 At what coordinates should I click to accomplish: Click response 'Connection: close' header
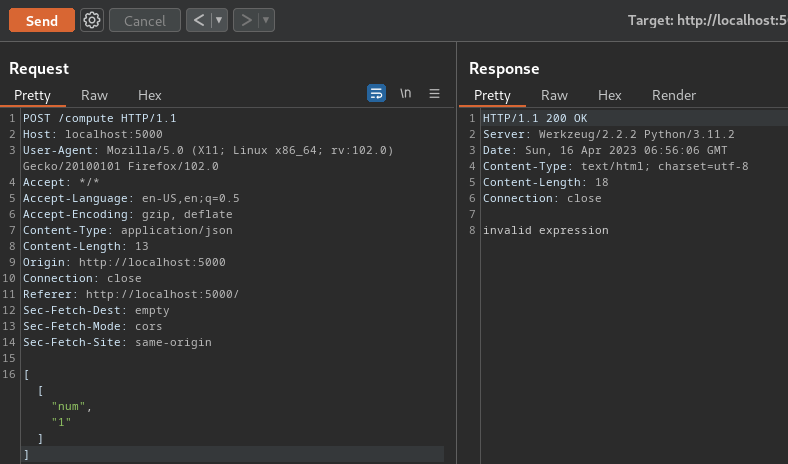coord(542,198)
